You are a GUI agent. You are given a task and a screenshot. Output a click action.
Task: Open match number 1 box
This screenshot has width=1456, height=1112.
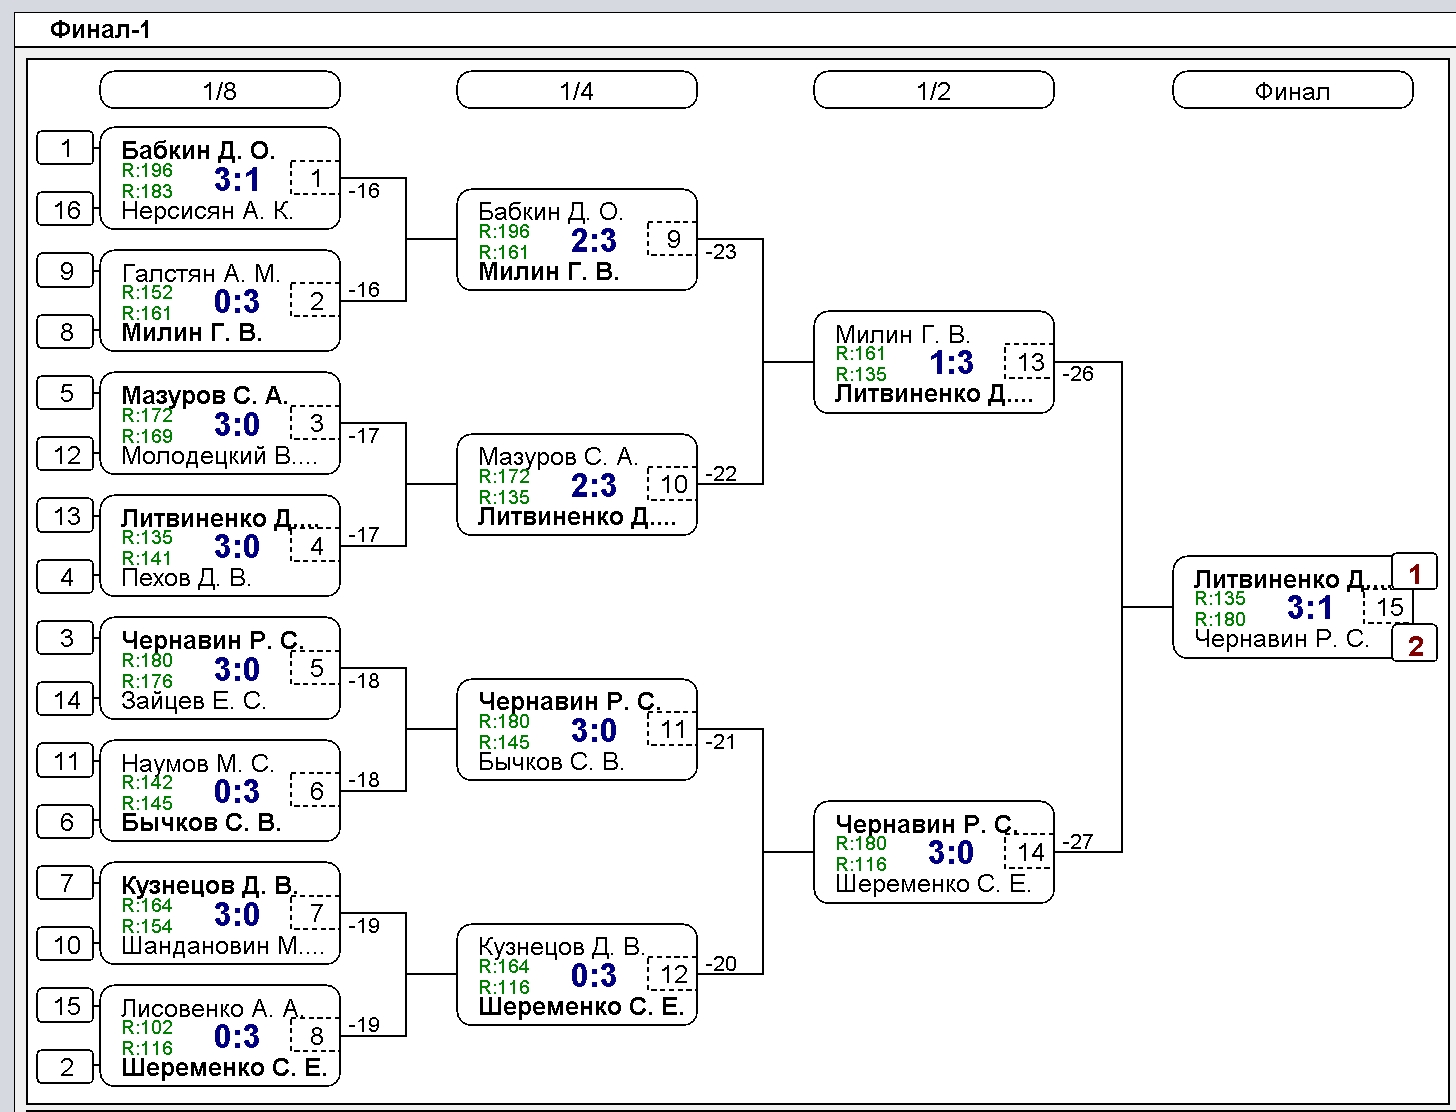[316, 178]
